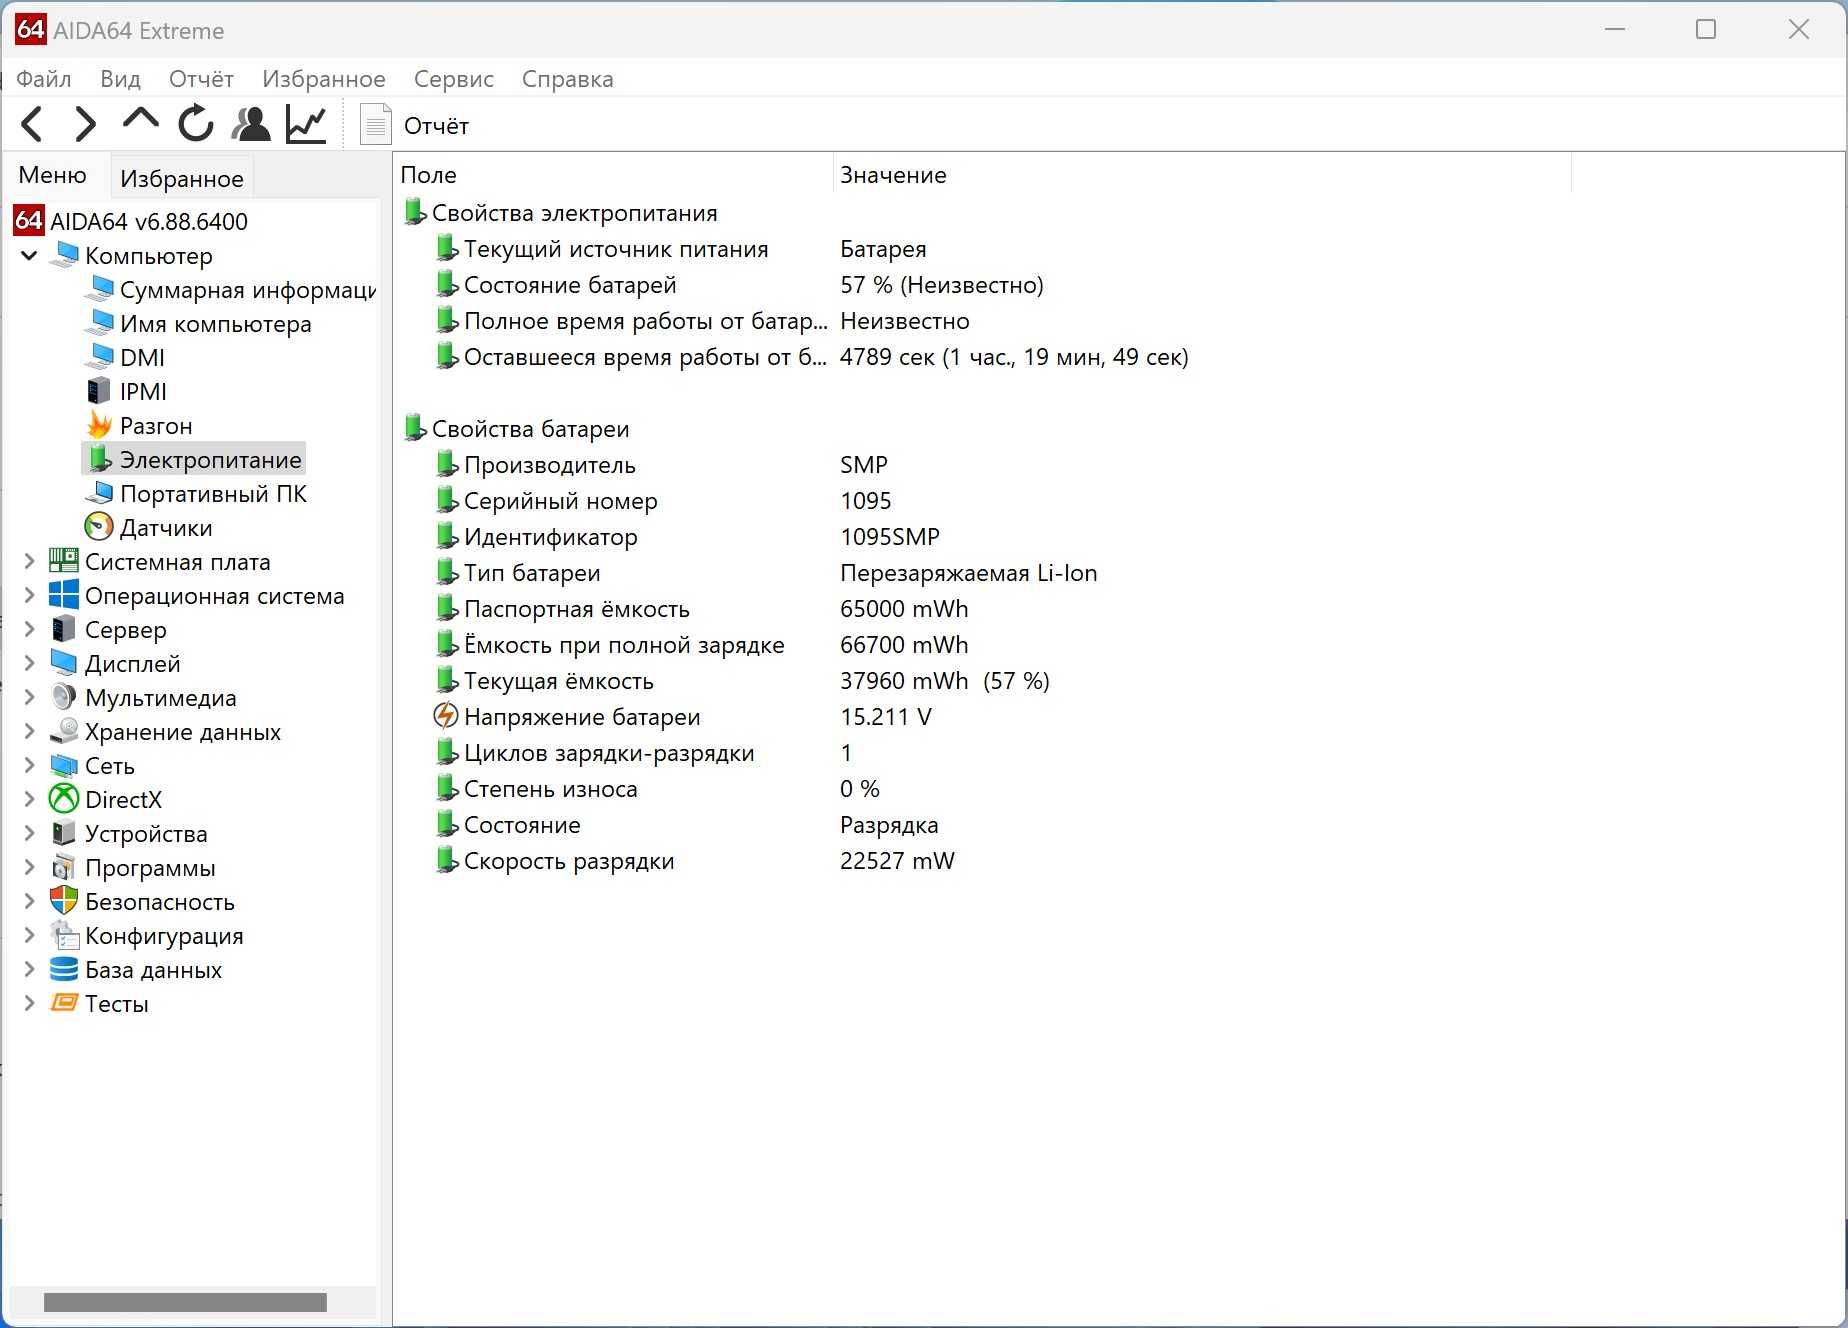Expand the Устройства node
Image resolution: width=1848 pixels, height=1328 pixels.
click(x=29, y=833)
